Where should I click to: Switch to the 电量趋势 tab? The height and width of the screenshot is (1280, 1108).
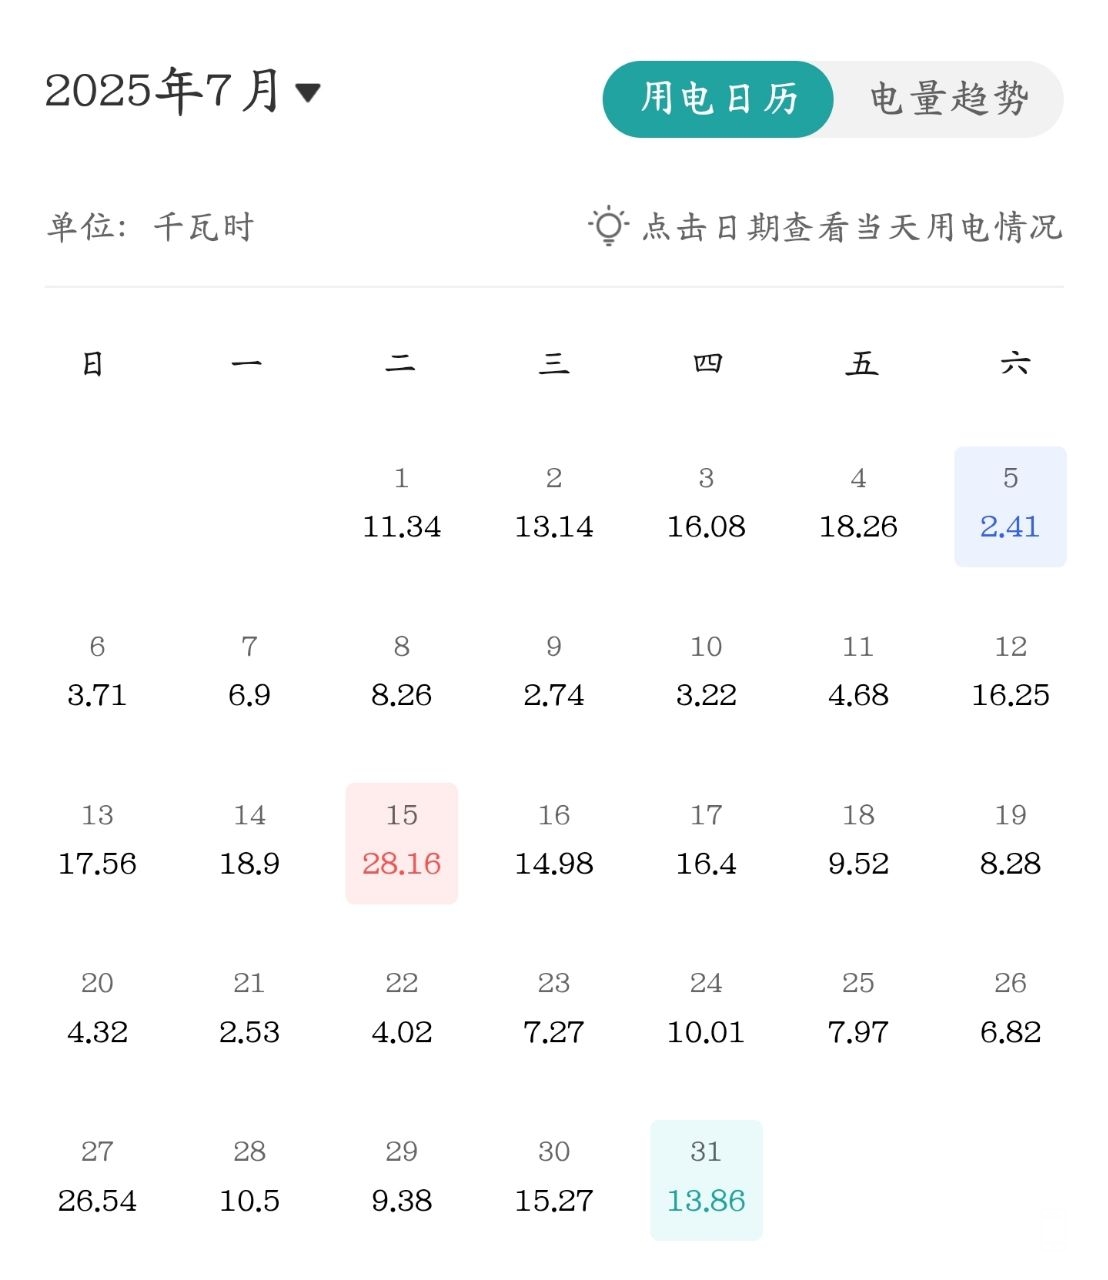point(948,99)
